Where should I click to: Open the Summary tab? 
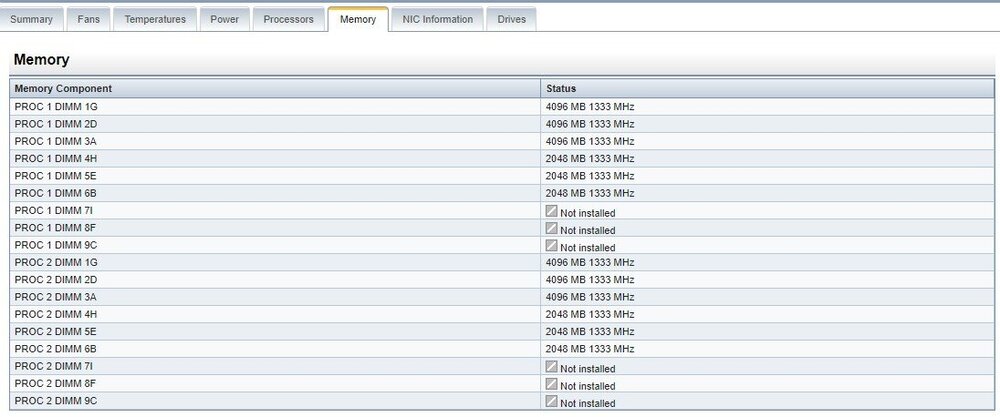point(31,19)
